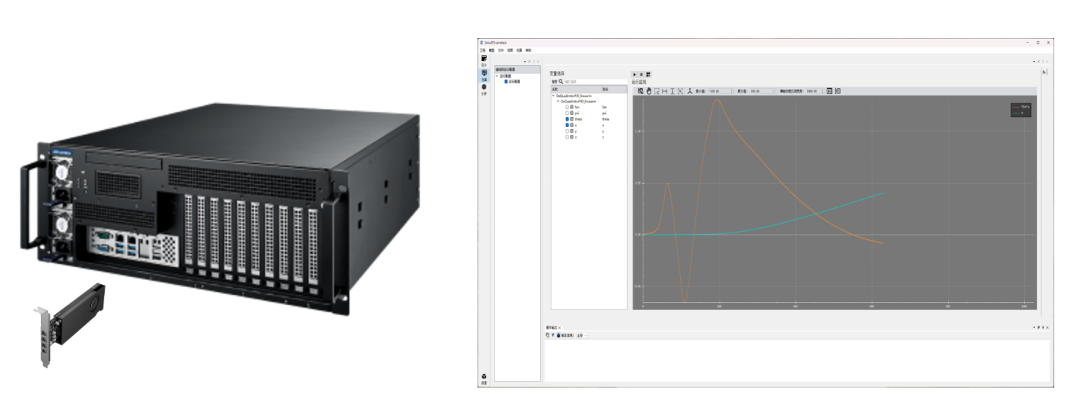Enable the checkbox in the row above psi
This screenshot has width=1080, height=399.
coord(567,107)
